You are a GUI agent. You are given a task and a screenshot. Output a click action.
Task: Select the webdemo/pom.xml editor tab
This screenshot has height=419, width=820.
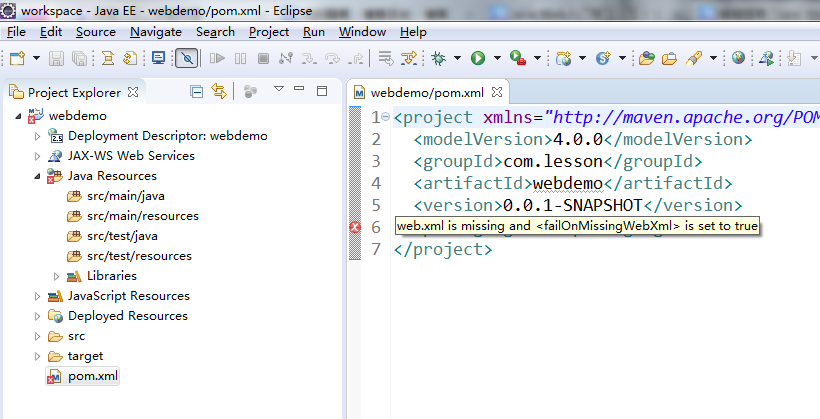point(427,93)
